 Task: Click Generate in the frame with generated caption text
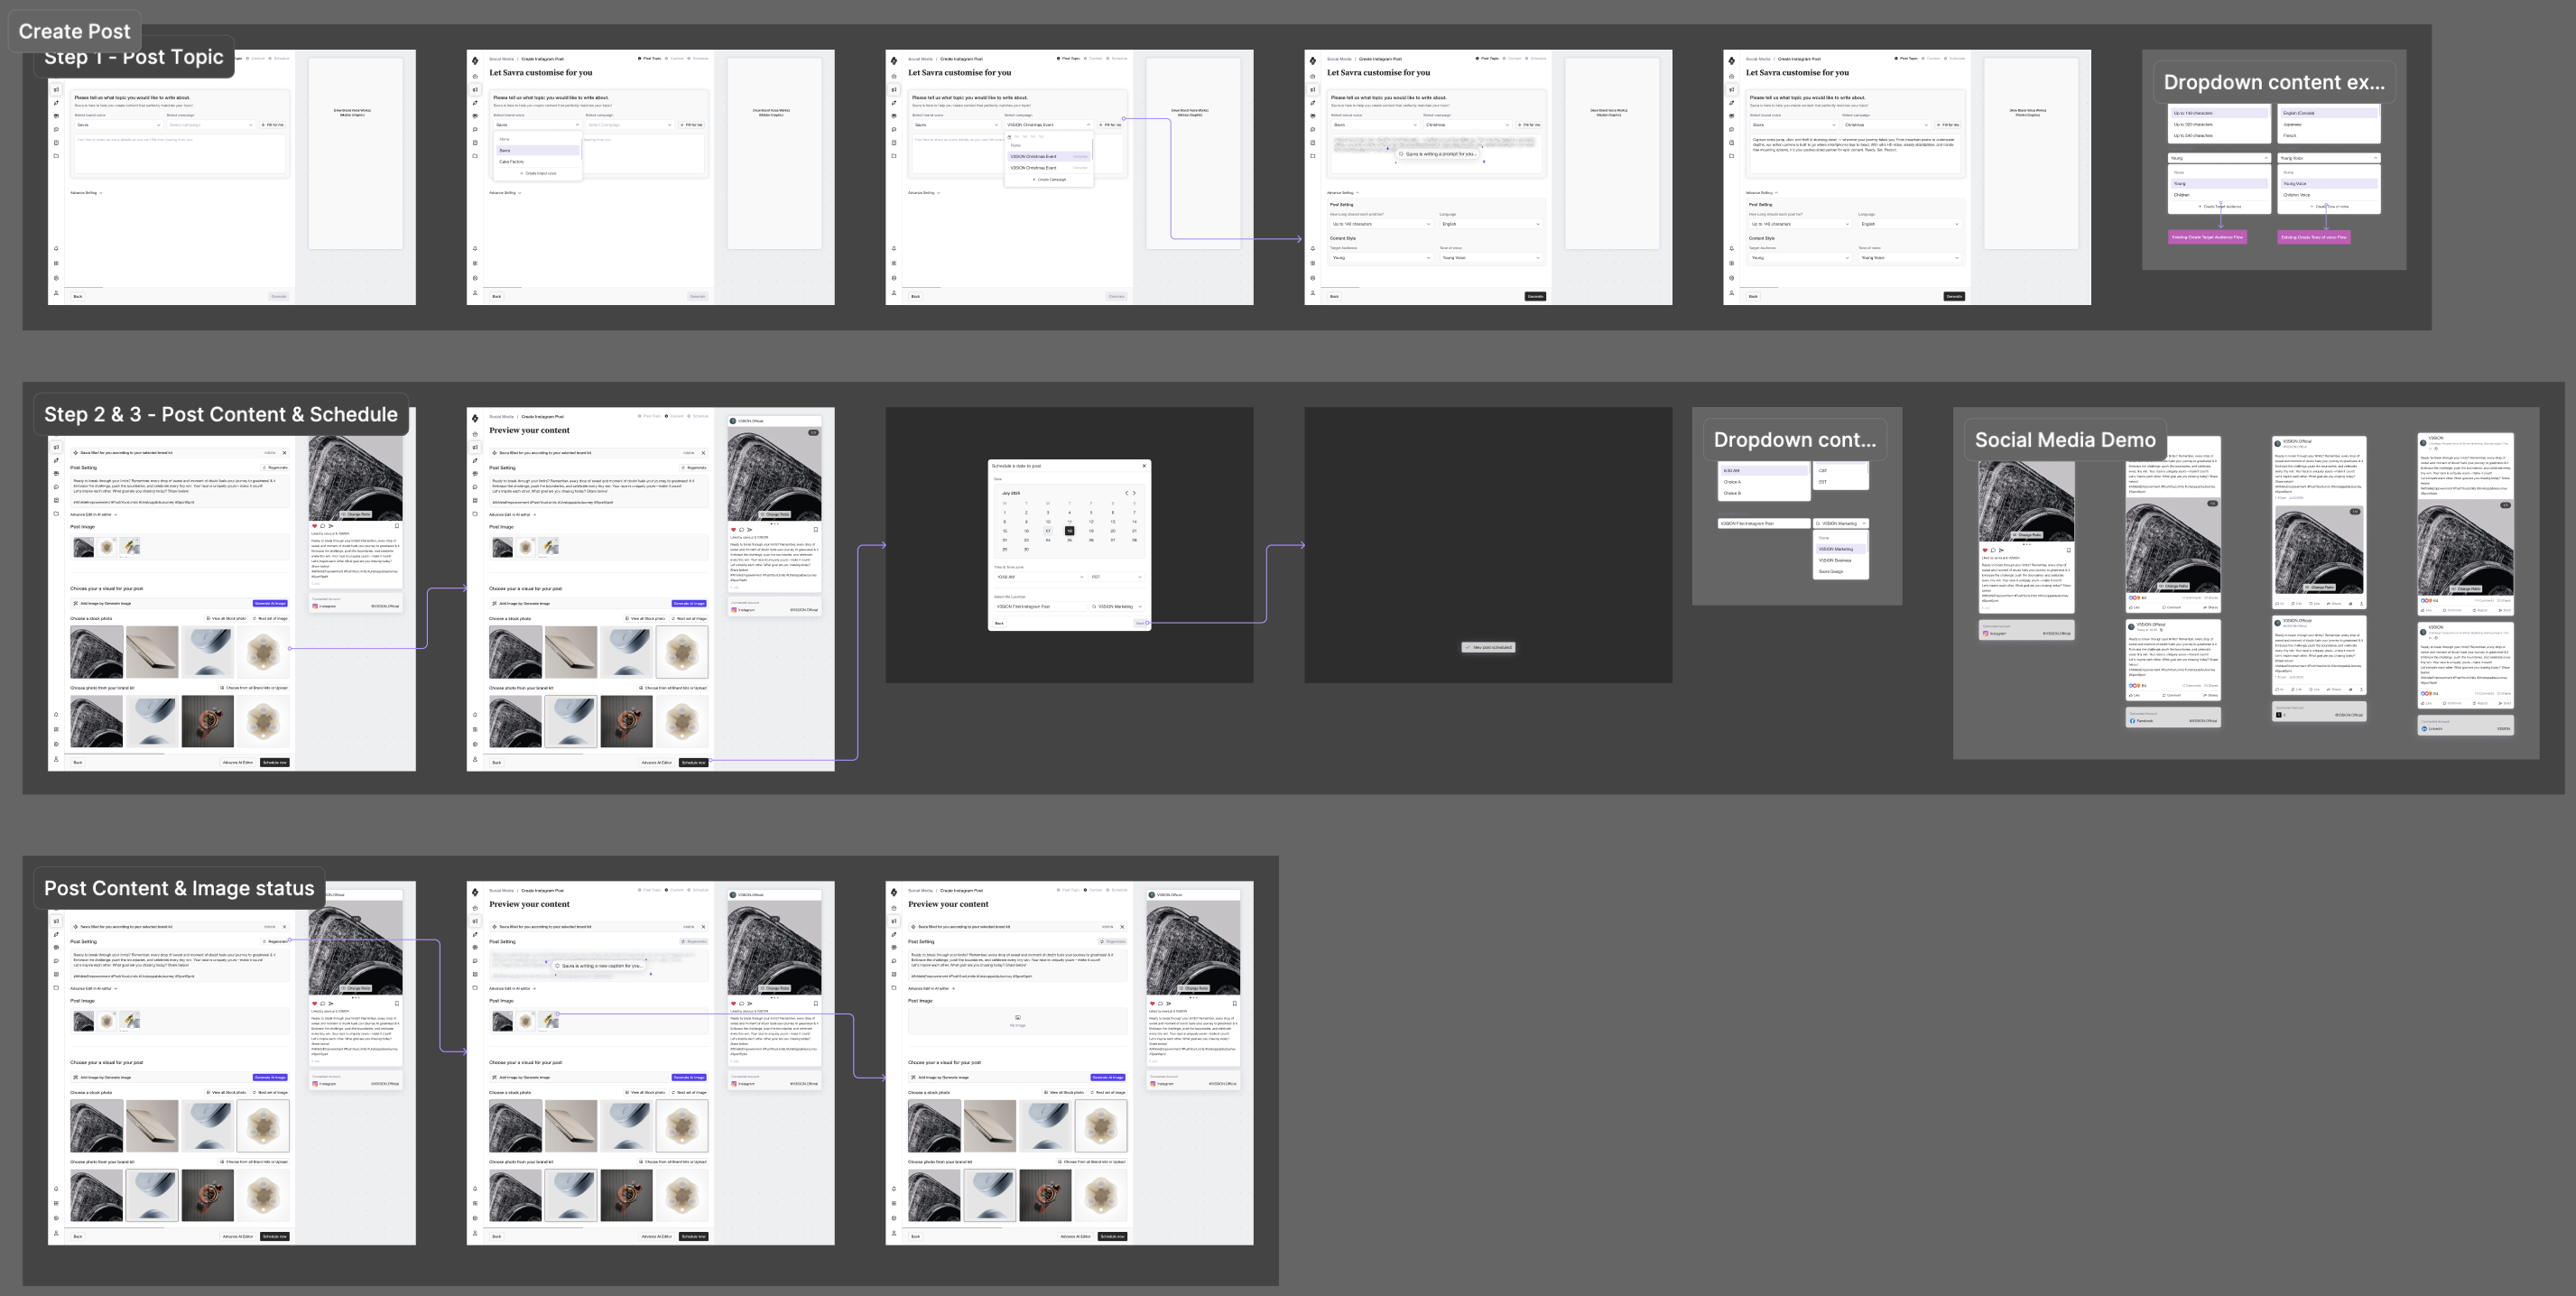[1954, 296]
